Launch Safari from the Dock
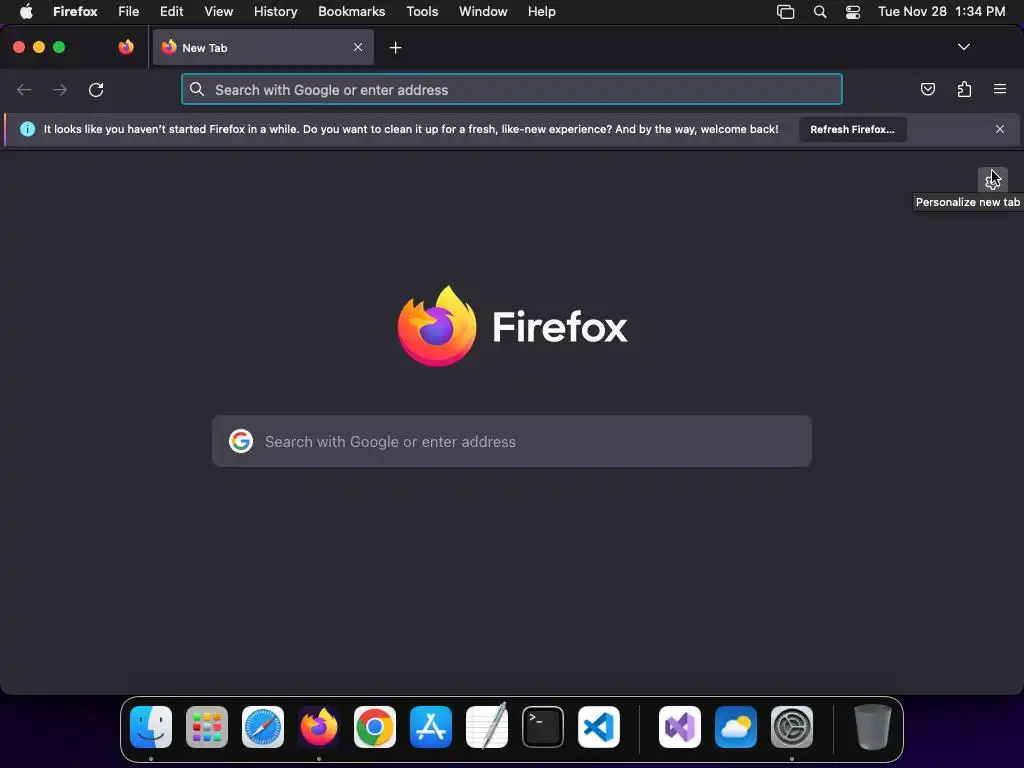The height and width of the screenshot is (768, 1024). click(263, 727)
